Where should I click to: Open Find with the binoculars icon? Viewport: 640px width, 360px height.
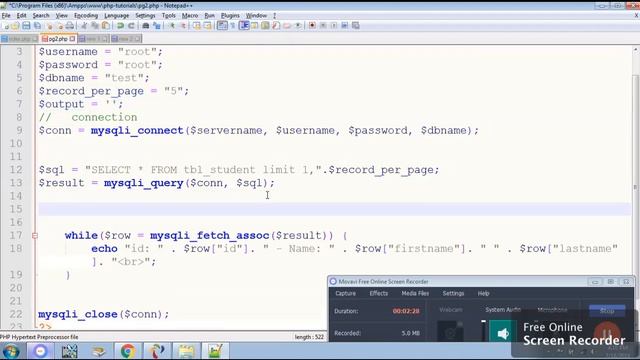click(x=146, y=26)
